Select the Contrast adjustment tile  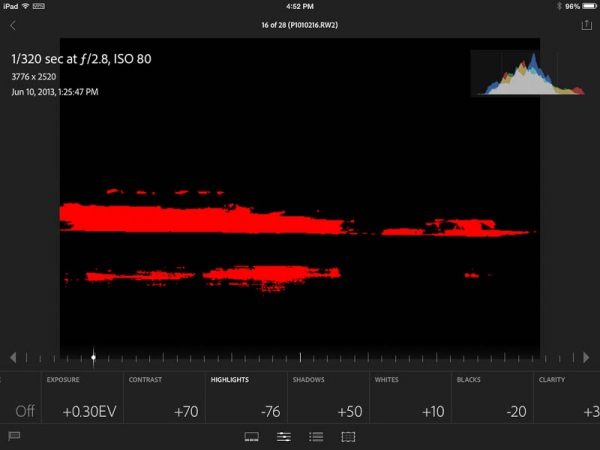click(x=164, y=398)
